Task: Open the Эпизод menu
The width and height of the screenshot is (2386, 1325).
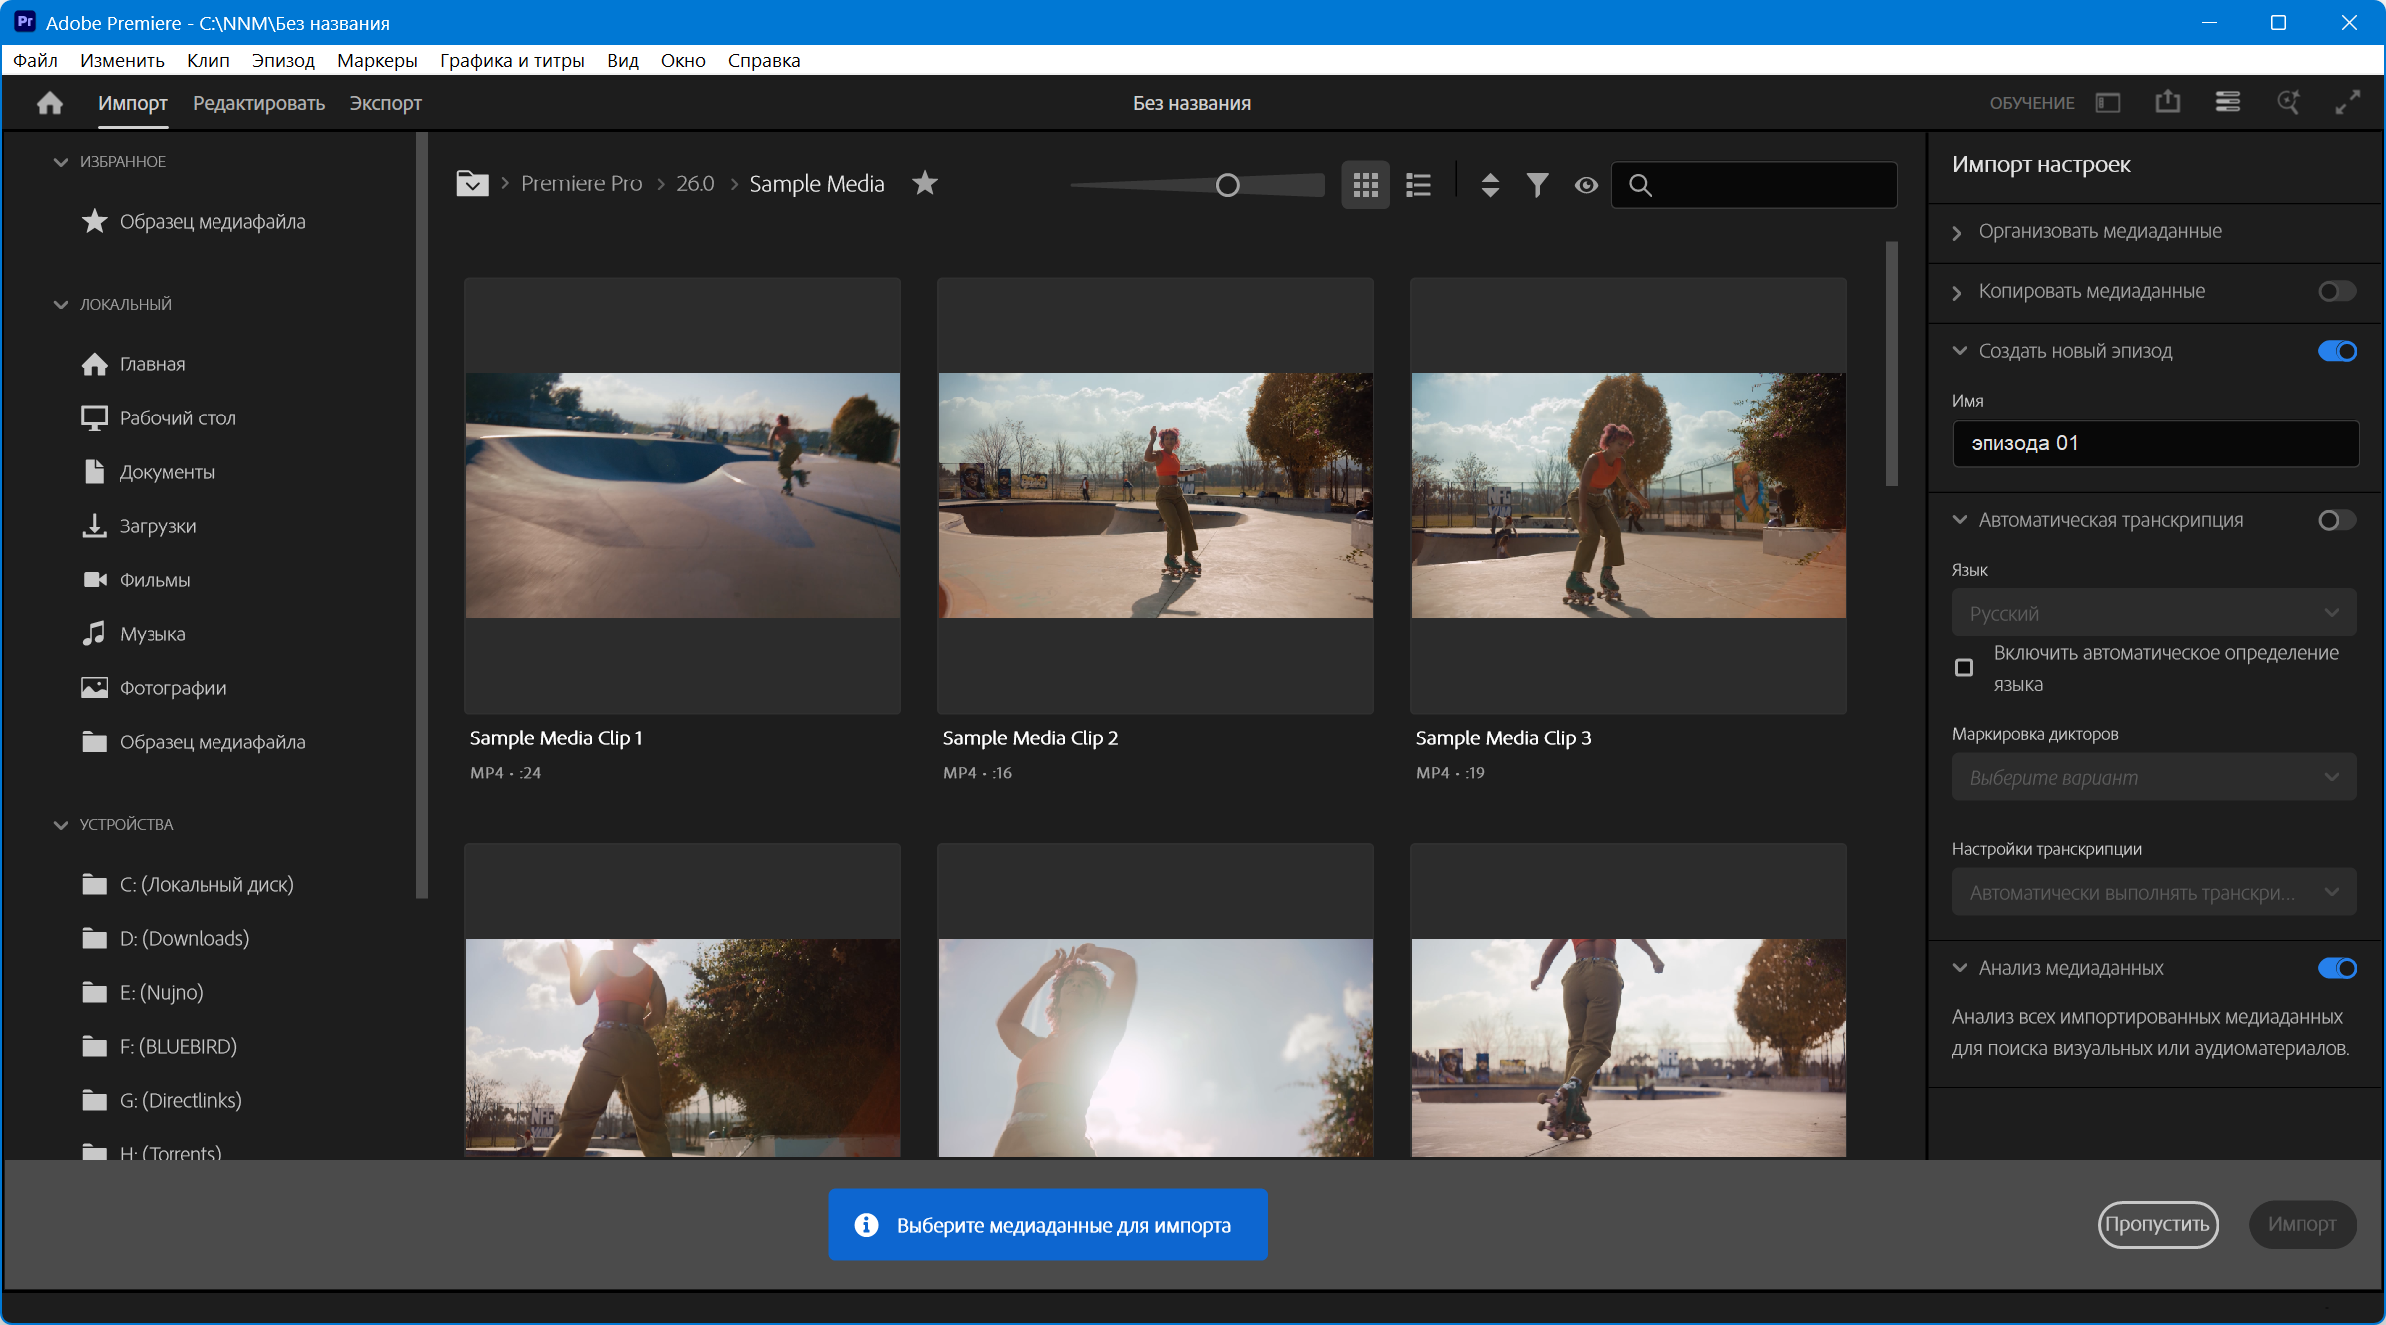Action: [283, 60]
